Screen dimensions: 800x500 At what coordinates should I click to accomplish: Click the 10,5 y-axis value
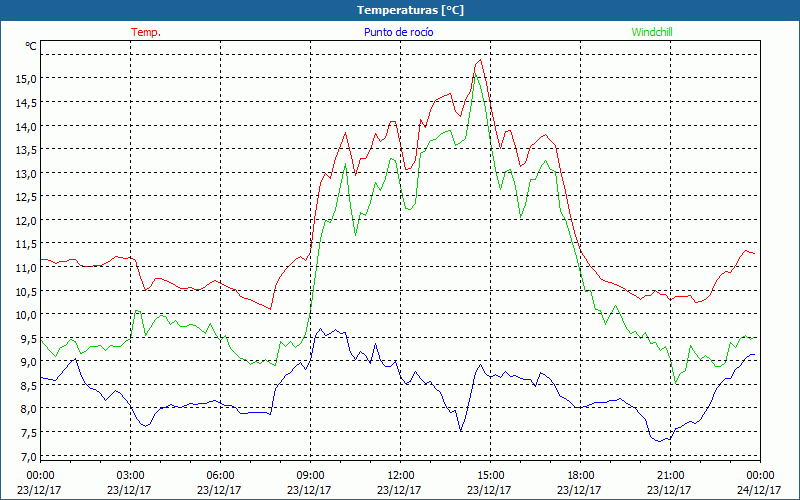(26, 291)
